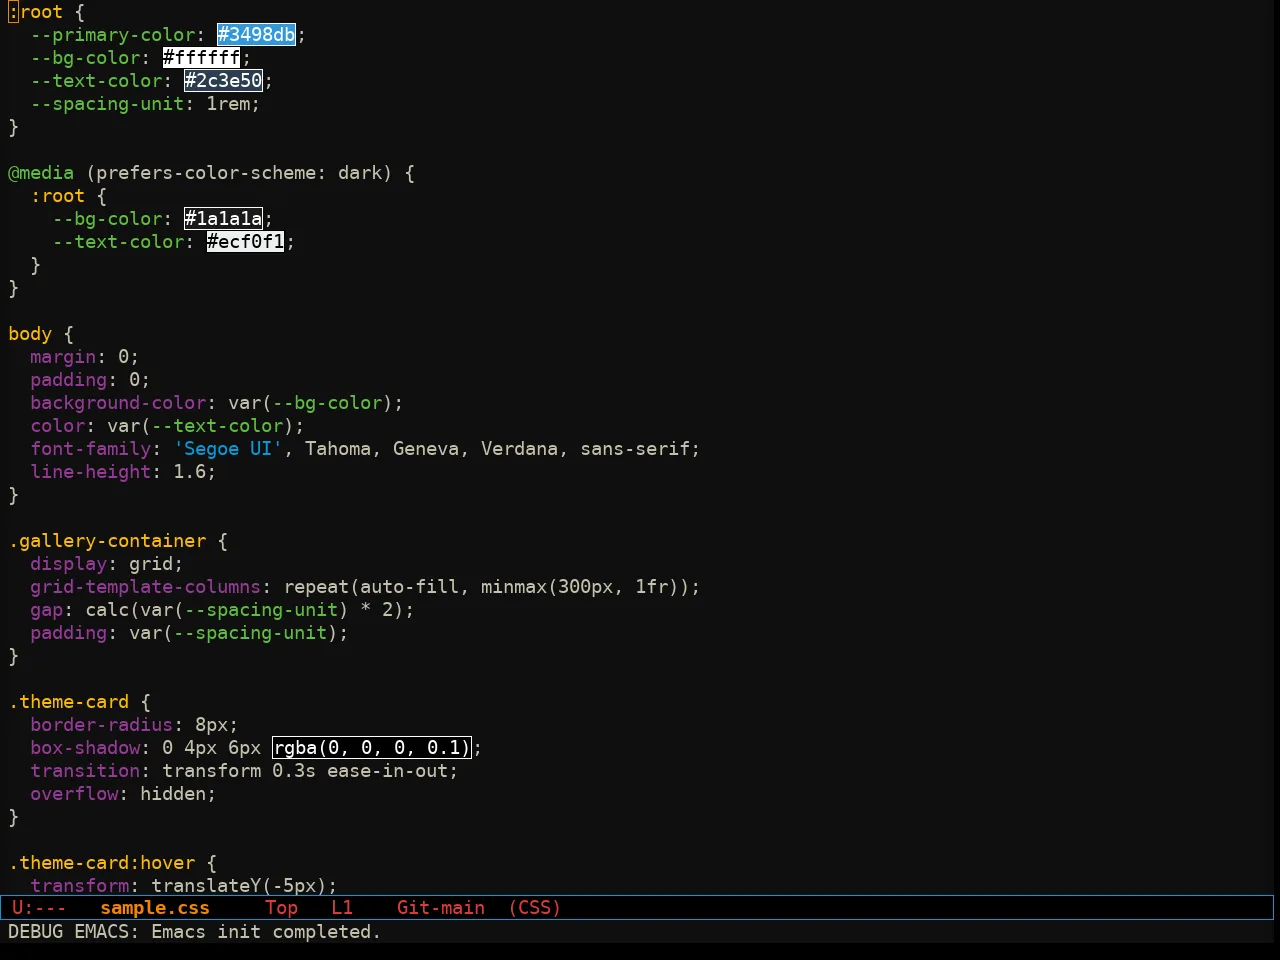Click the 'Segoe UI' font string

tap(229, 449)
